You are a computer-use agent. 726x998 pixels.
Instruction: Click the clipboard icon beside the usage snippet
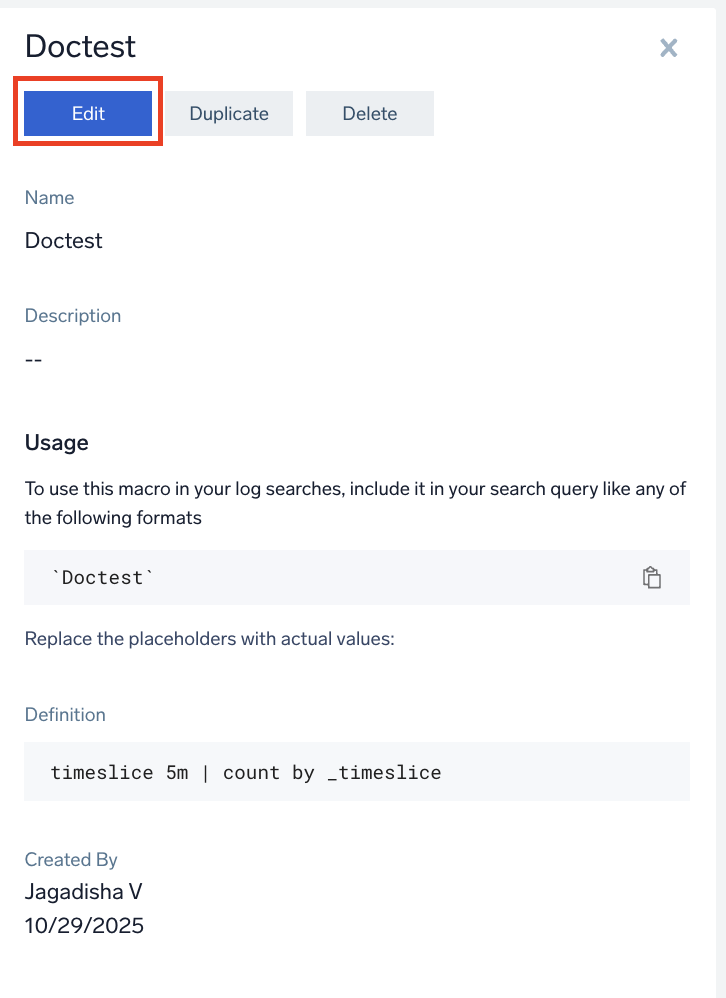click(x=652, y=577)
